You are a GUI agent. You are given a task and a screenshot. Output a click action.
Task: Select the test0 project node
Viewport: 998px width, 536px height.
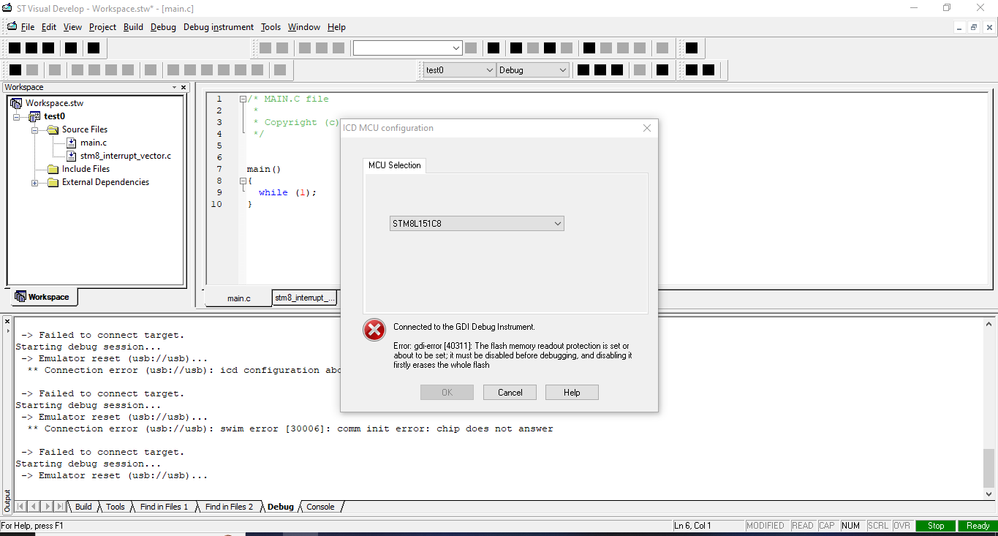[54, 116]
